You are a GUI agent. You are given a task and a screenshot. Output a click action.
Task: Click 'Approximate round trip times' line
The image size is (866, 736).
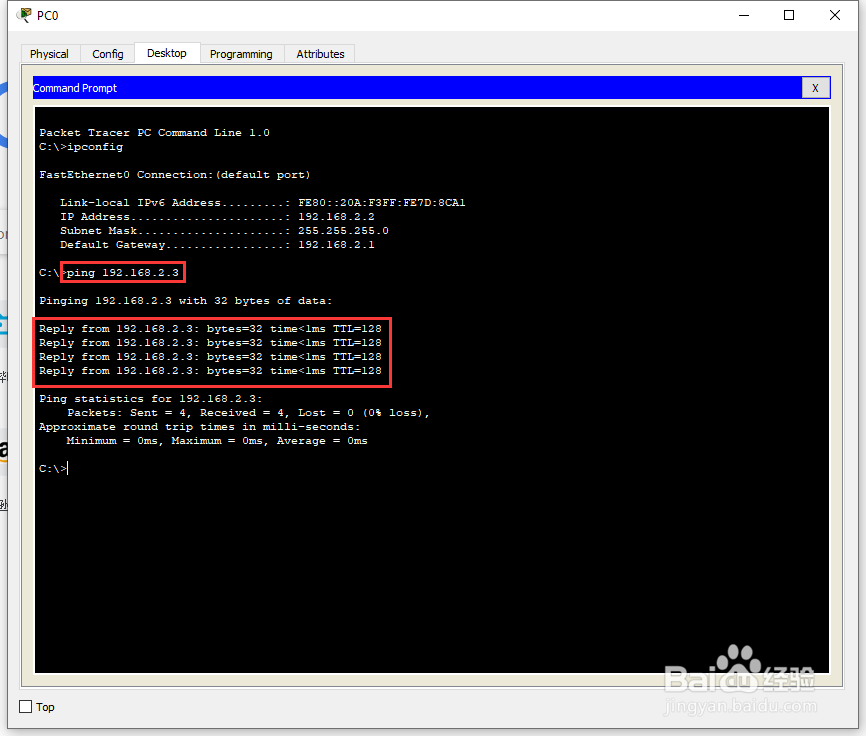[x=199, y=427]
